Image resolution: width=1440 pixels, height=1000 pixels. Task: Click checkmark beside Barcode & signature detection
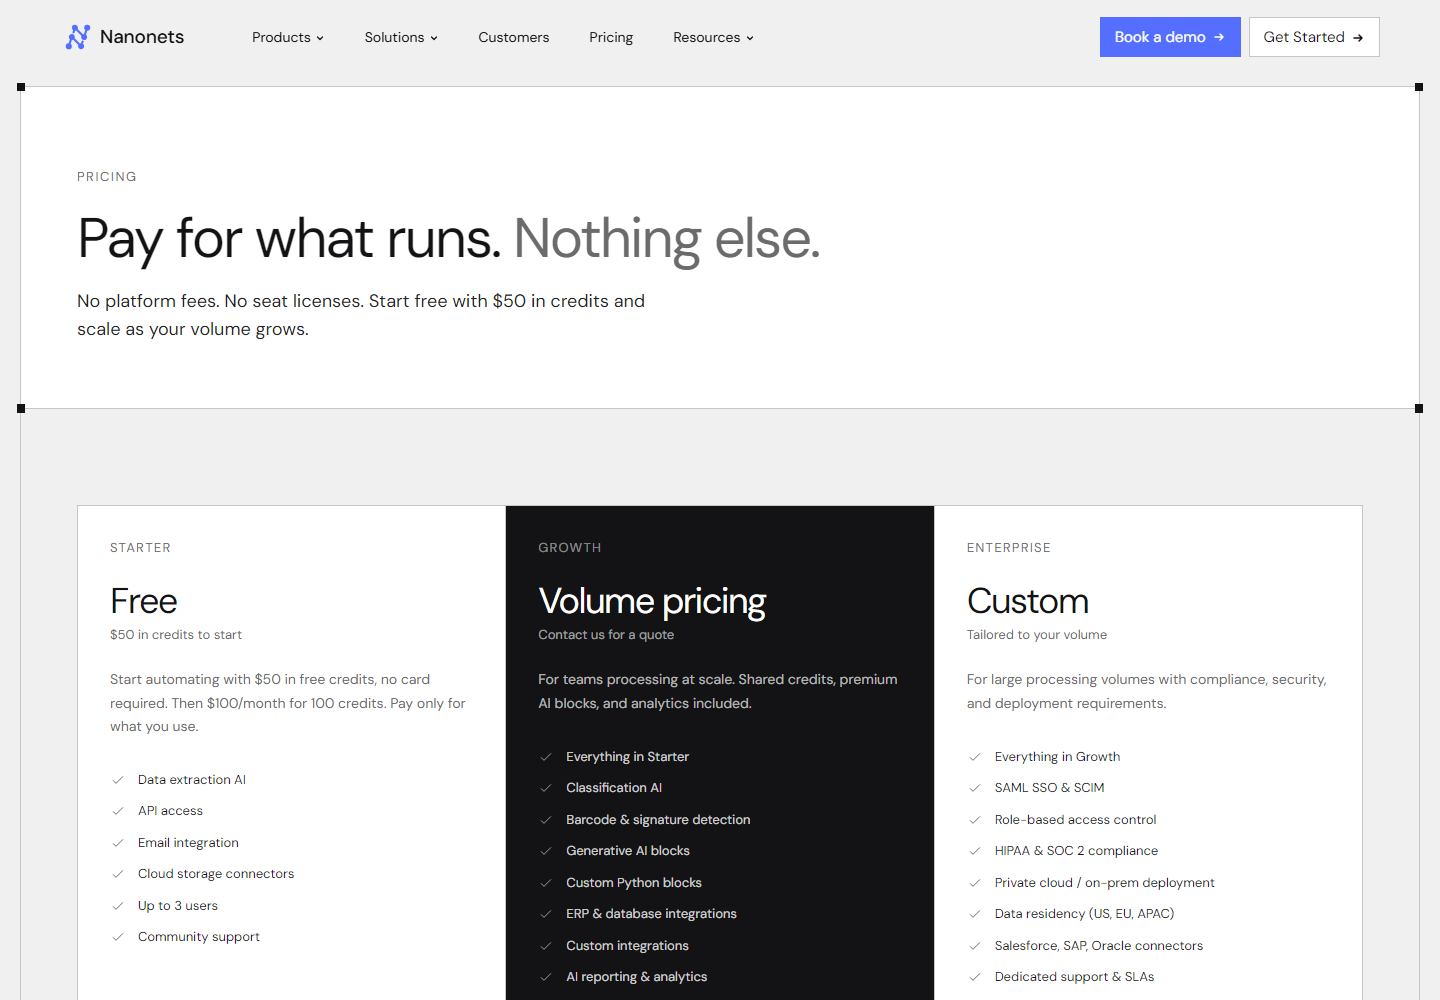click(546, 820)
